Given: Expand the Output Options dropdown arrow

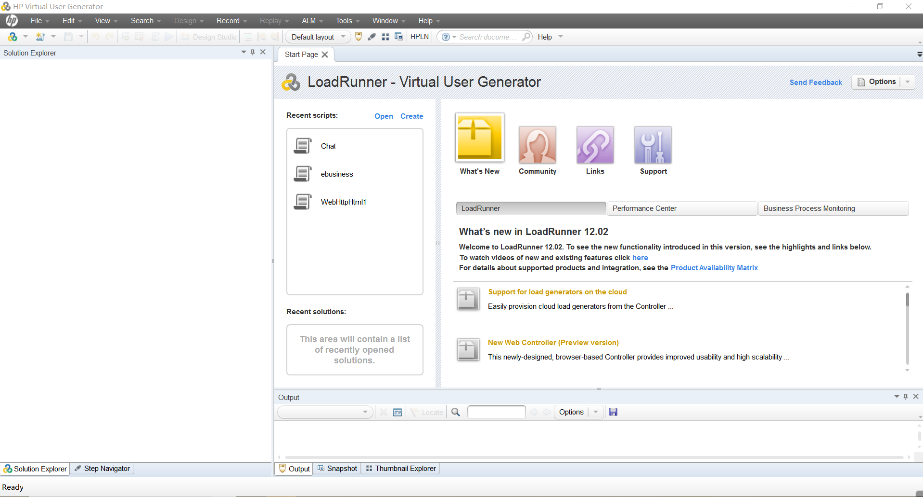Looking at the screenshot, I should pyautogui.click(x=596, y=412).
